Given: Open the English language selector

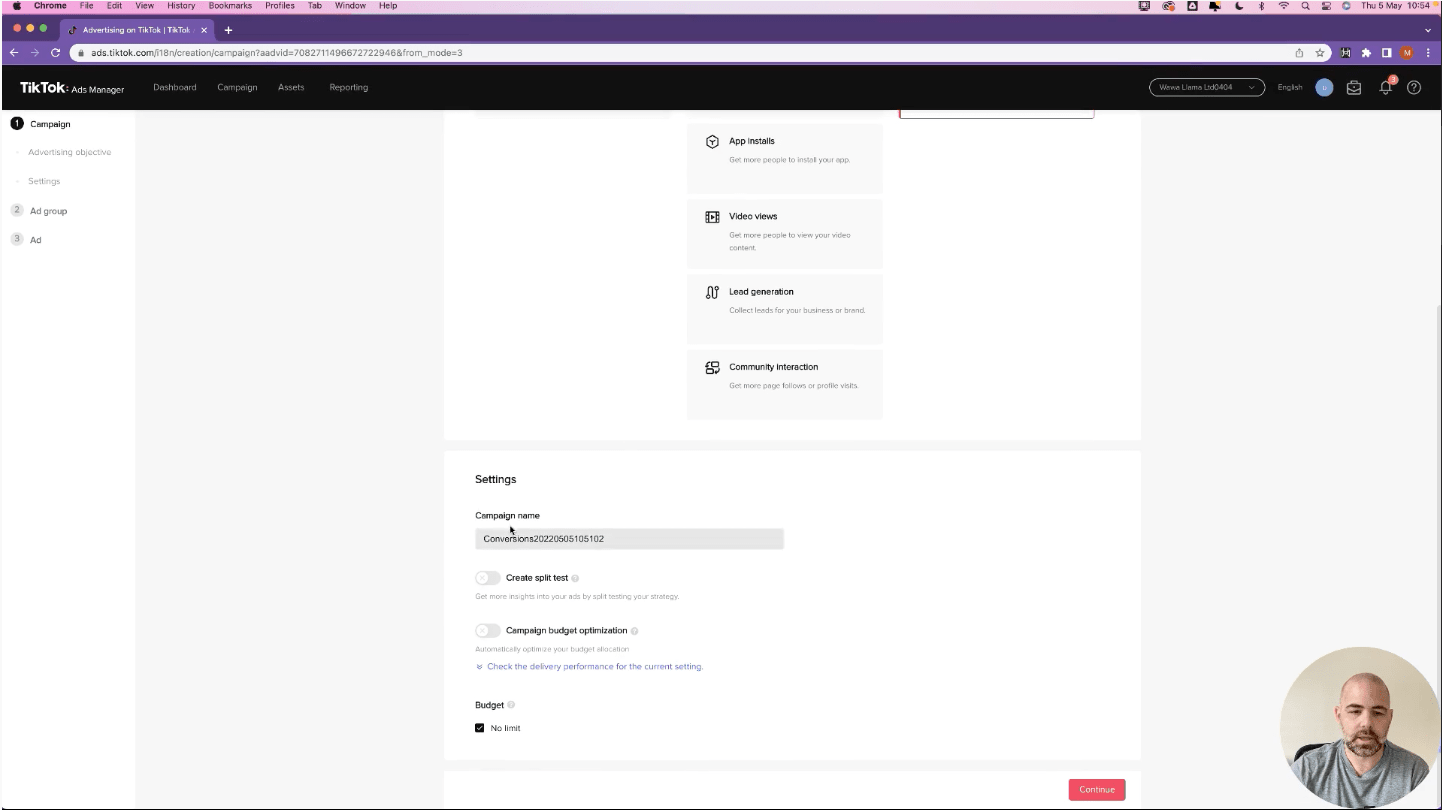Looking at the screenshot, I should point(1289,88).
